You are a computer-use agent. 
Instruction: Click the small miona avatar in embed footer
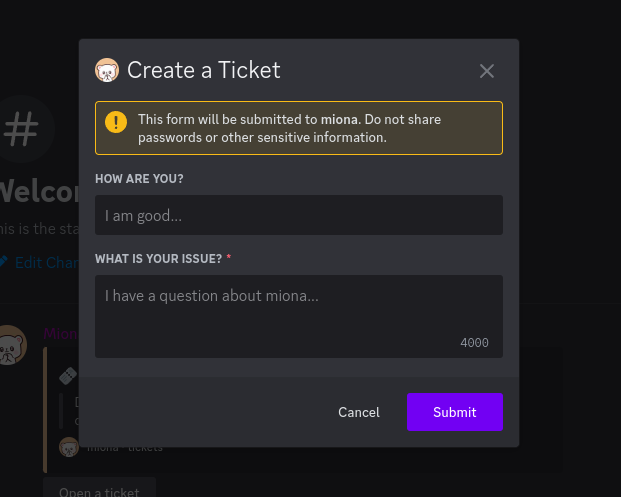pos(69,447)
